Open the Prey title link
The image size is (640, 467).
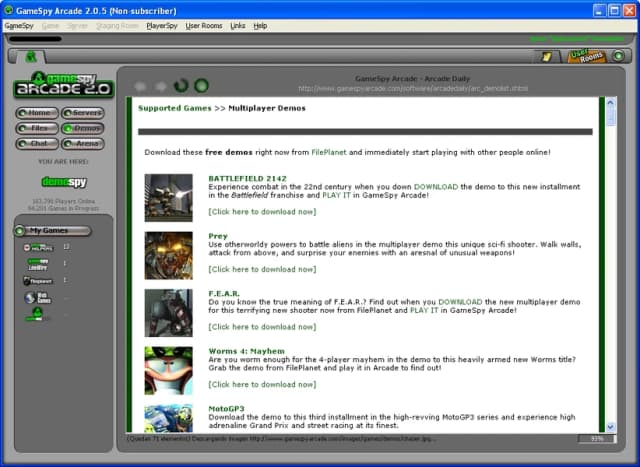pyautogui.click(x=218, y=236)
